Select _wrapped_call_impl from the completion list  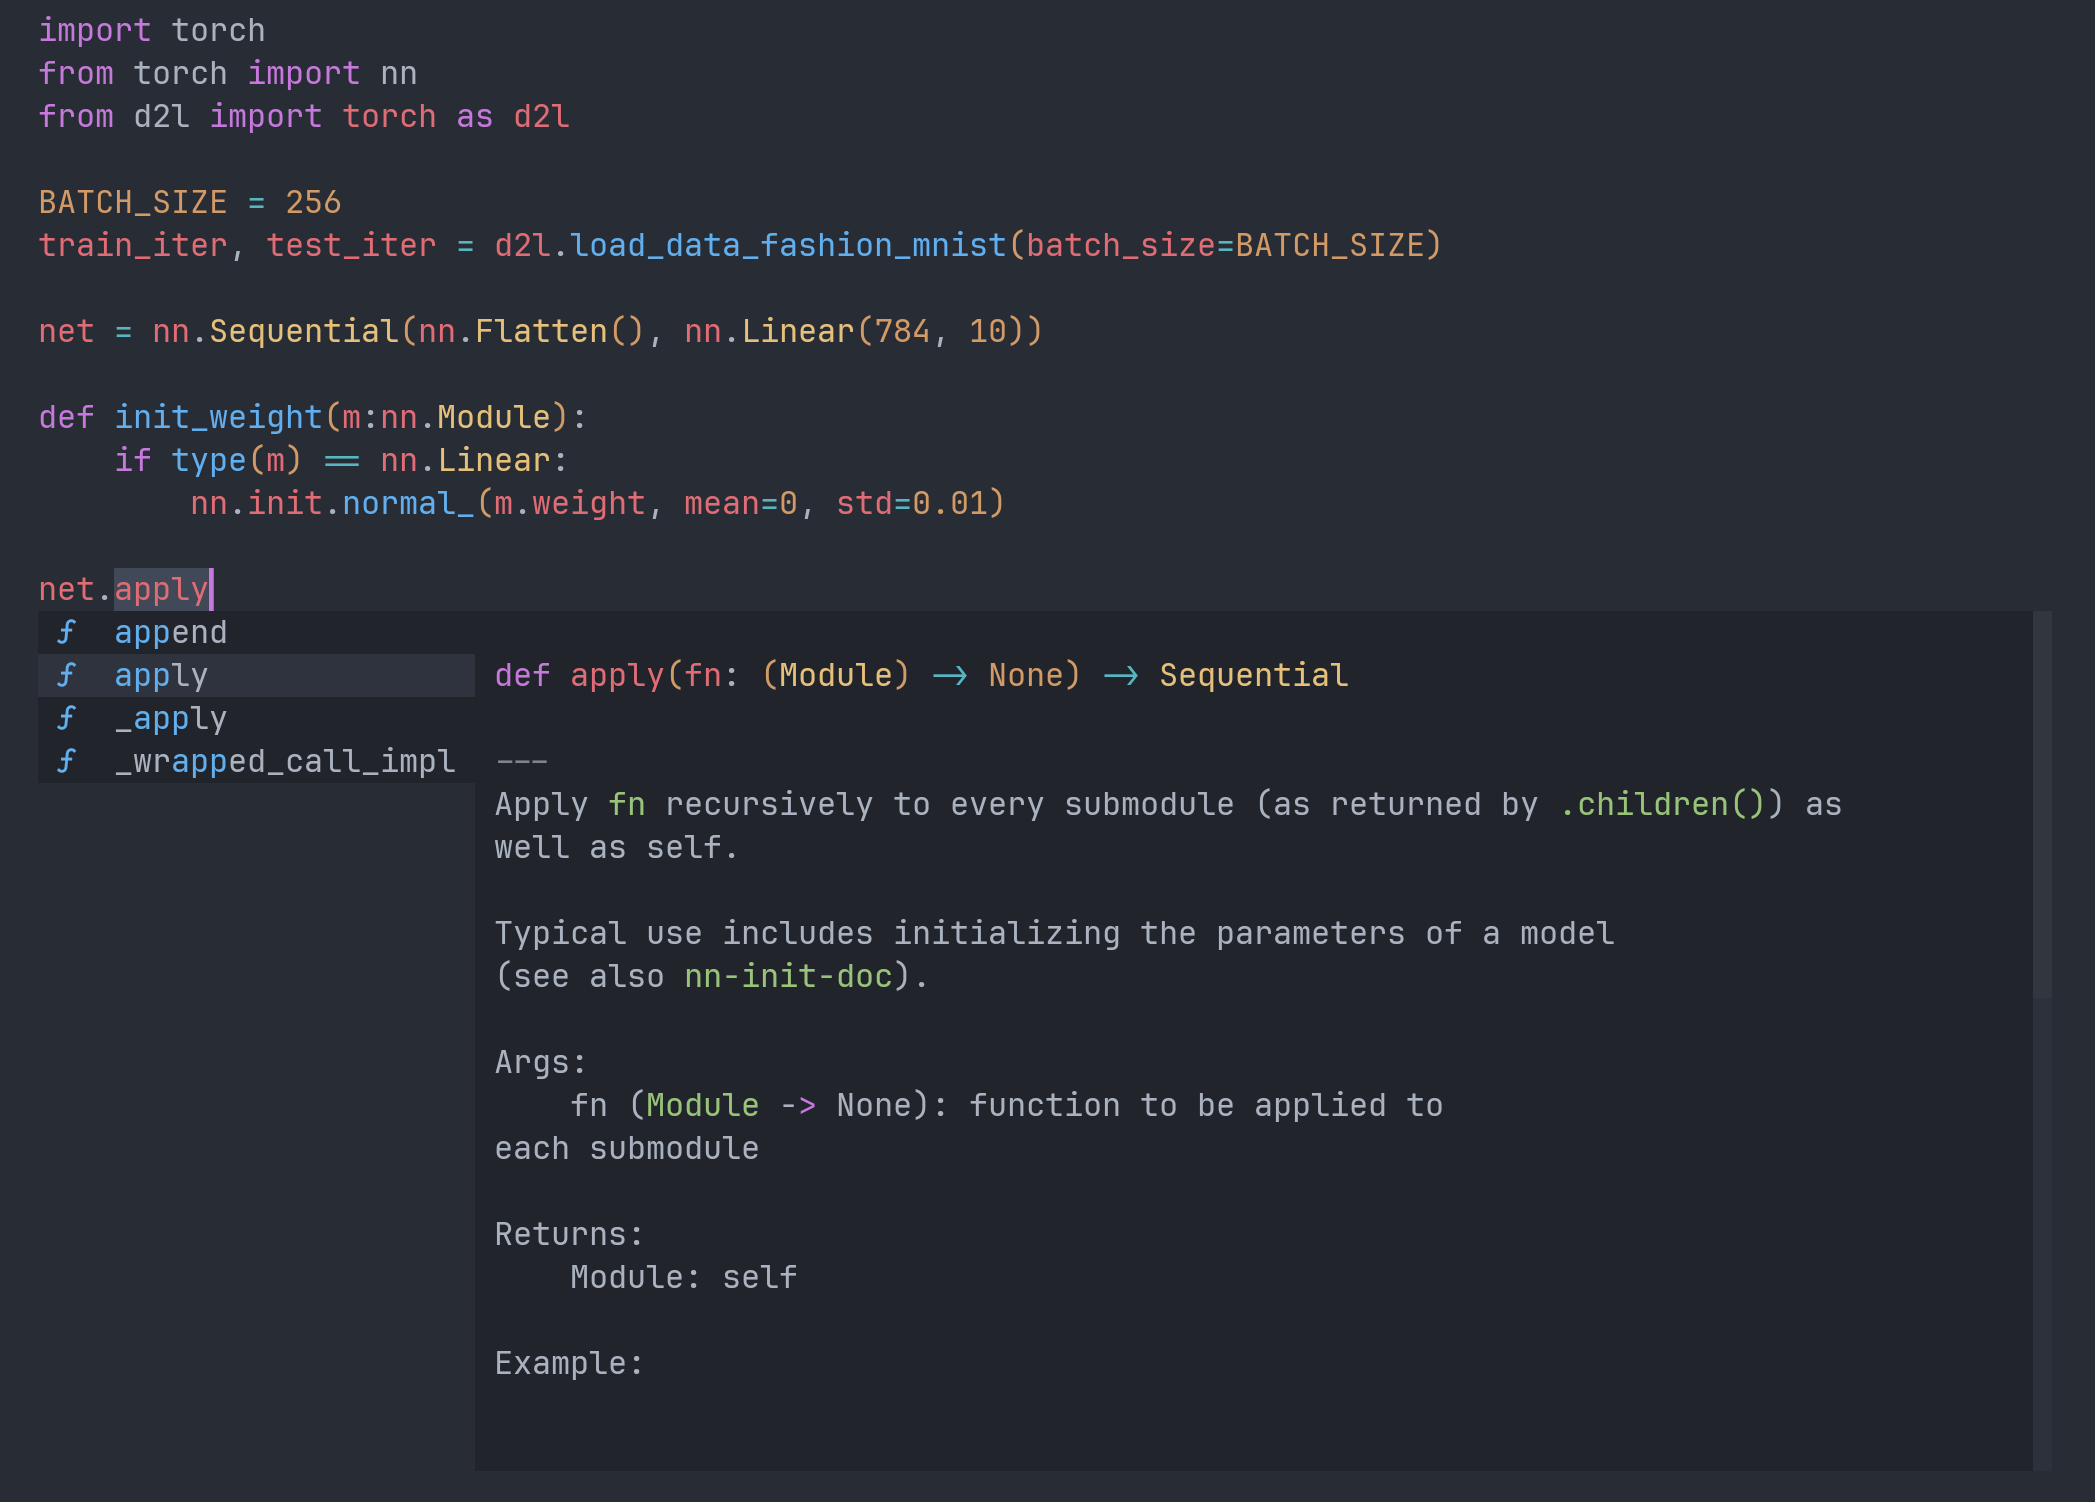285,762
